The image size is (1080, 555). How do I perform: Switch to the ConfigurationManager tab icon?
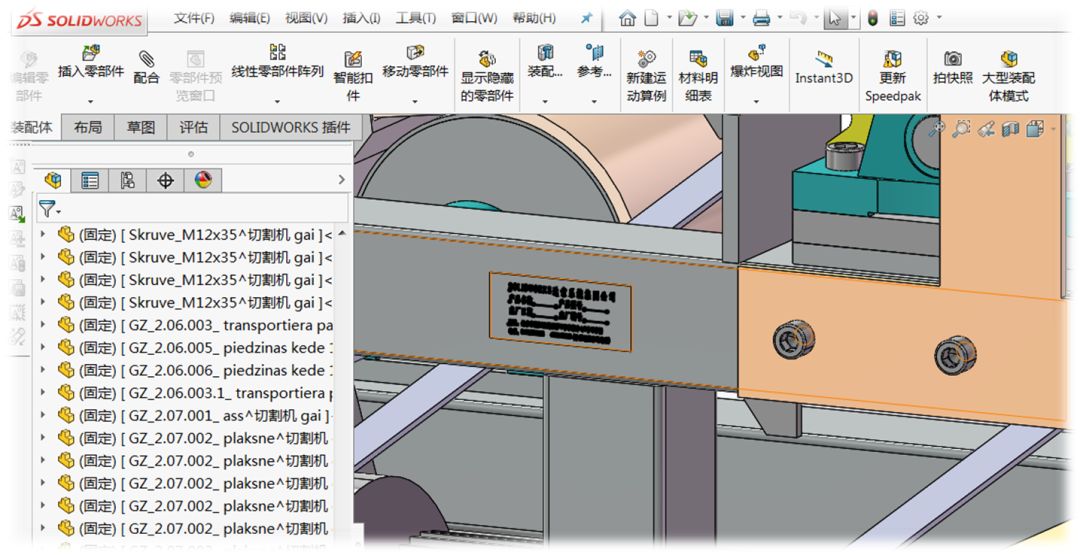click(127, 180)
